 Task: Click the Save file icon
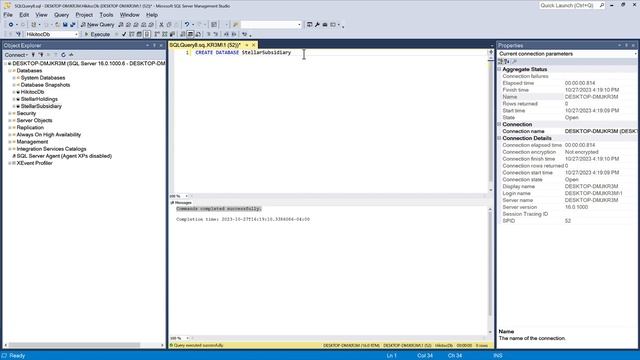pyautogui.click(x=65, y=24)
